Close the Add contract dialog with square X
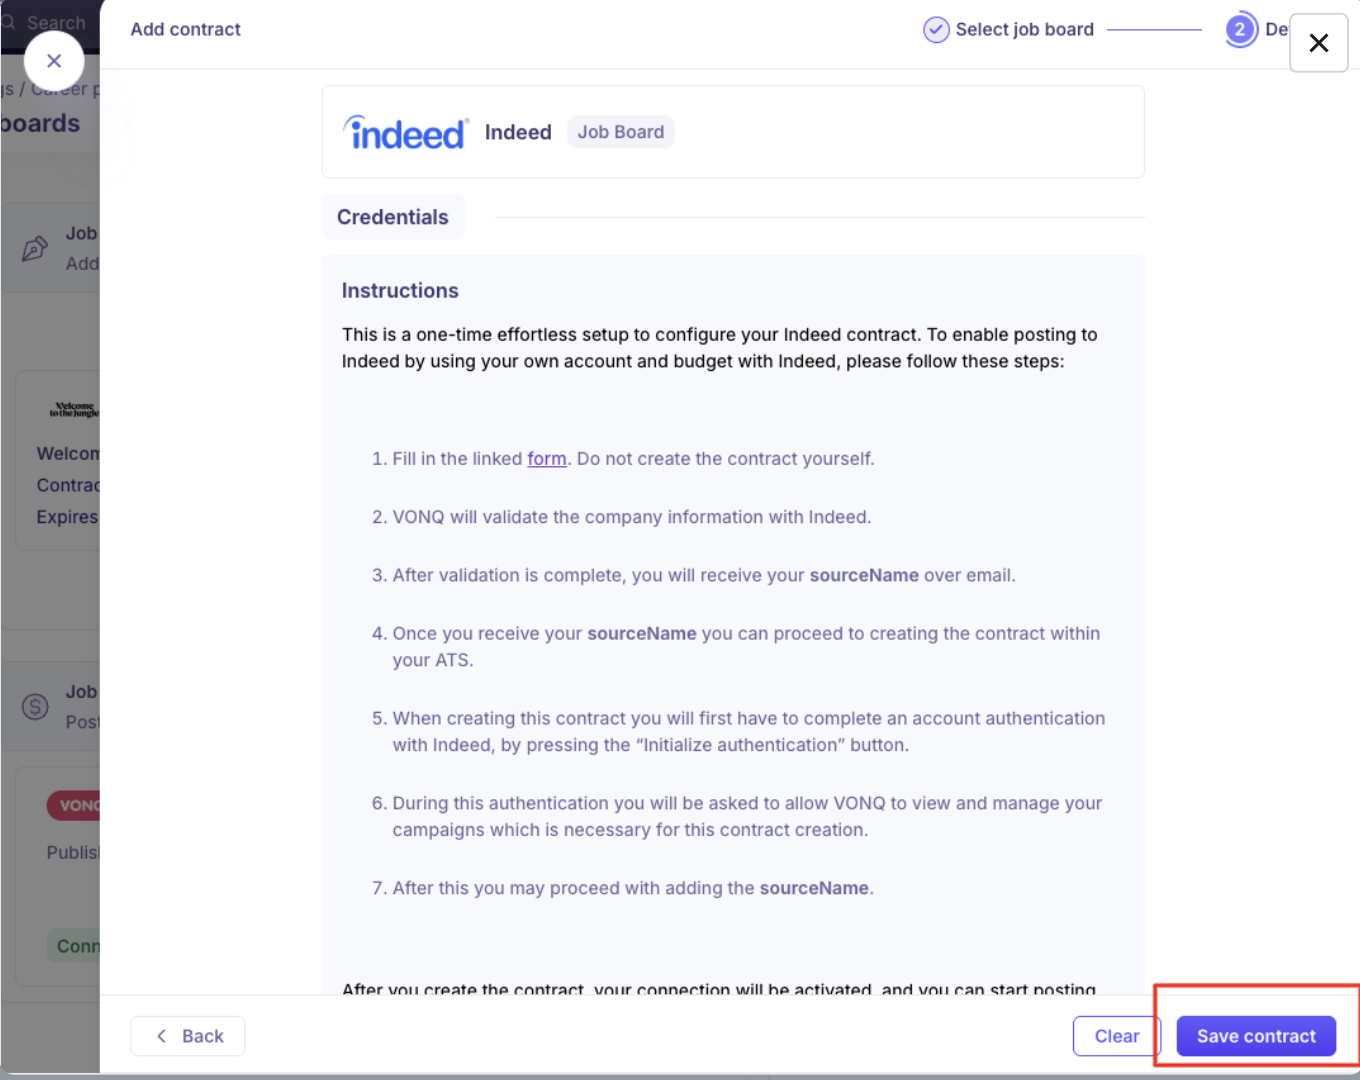This screenshot has height=1080, width=1360. pyautogui.click(x=1318, y=43)
